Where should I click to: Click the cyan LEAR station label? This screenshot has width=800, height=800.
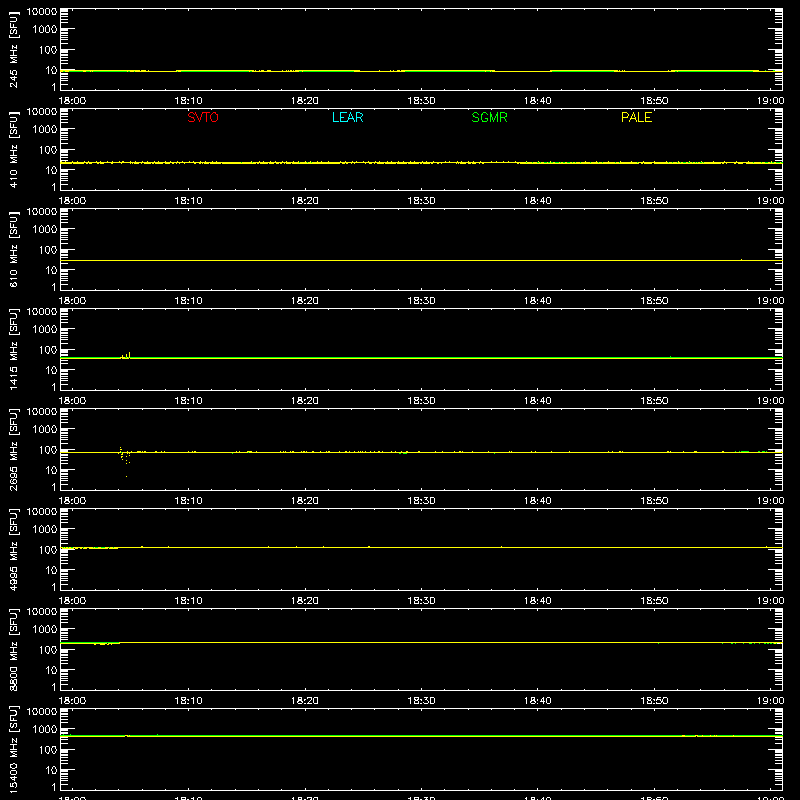[x=347, y=117]
